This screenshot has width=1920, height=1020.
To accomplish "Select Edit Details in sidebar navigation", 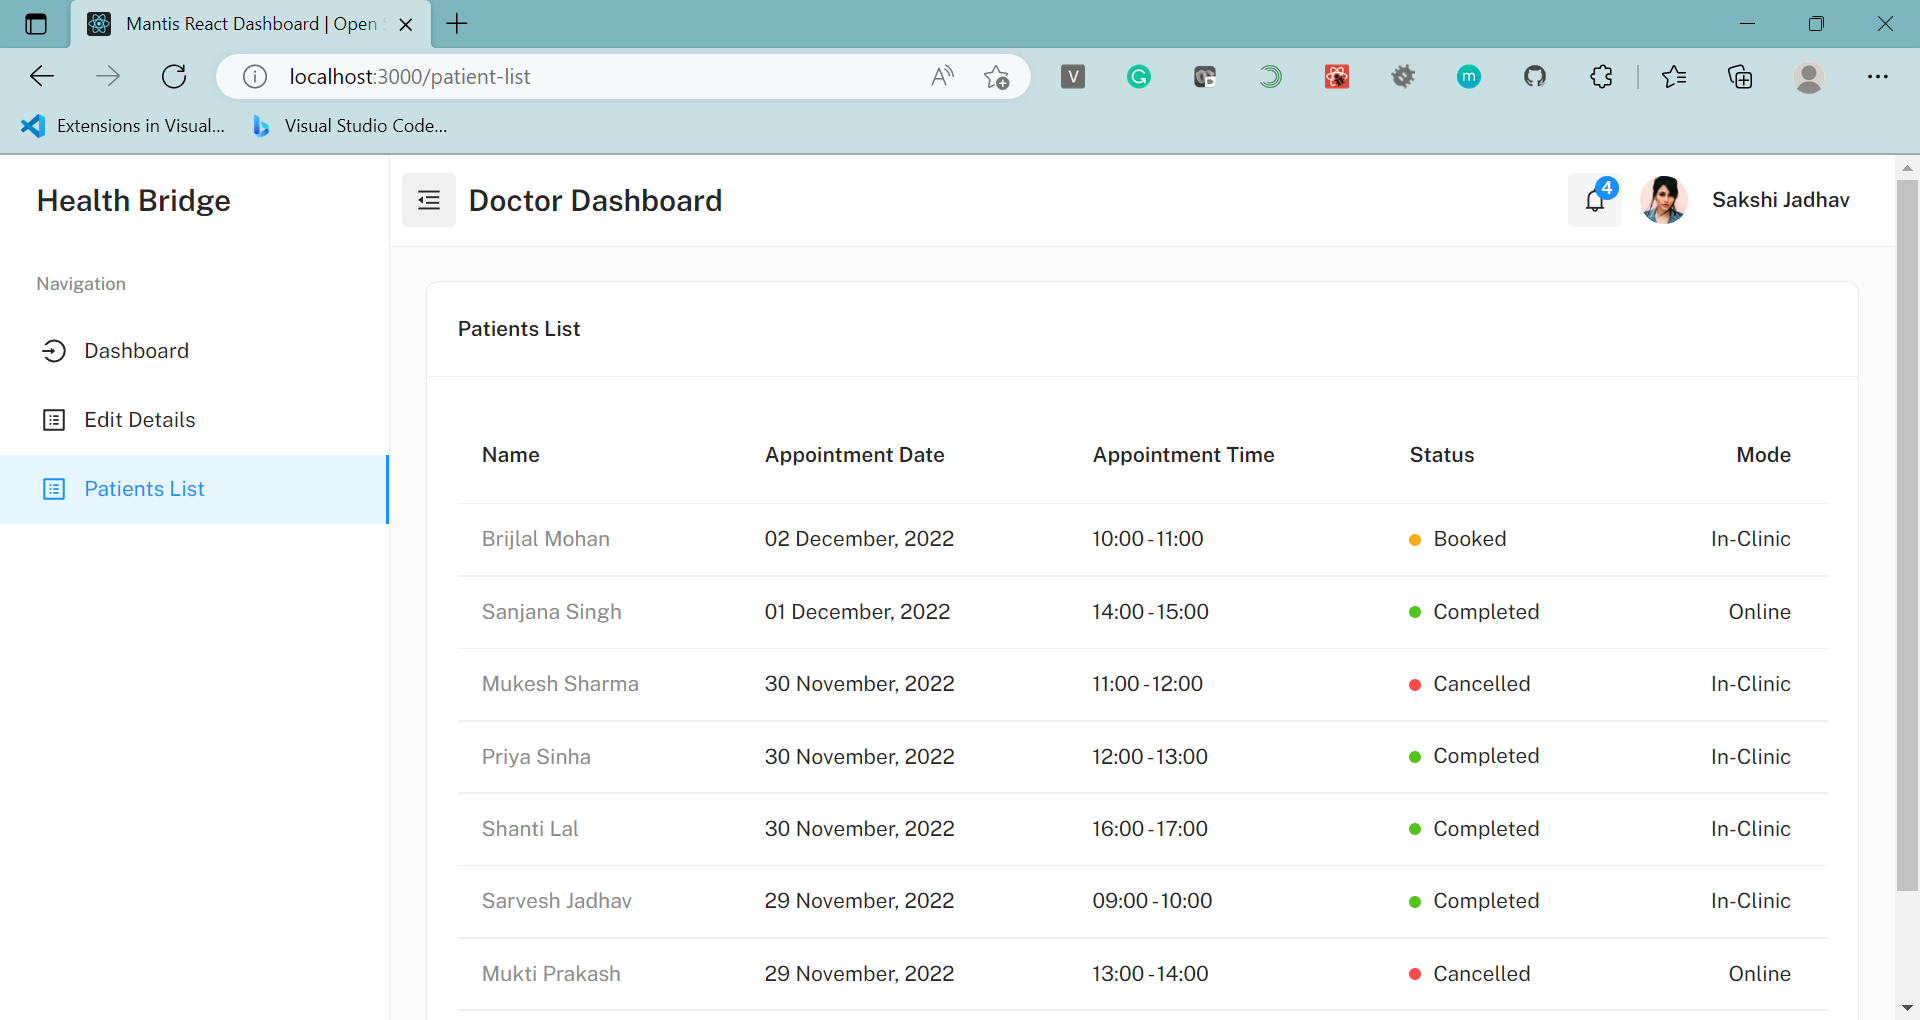I will click(139, 420).
